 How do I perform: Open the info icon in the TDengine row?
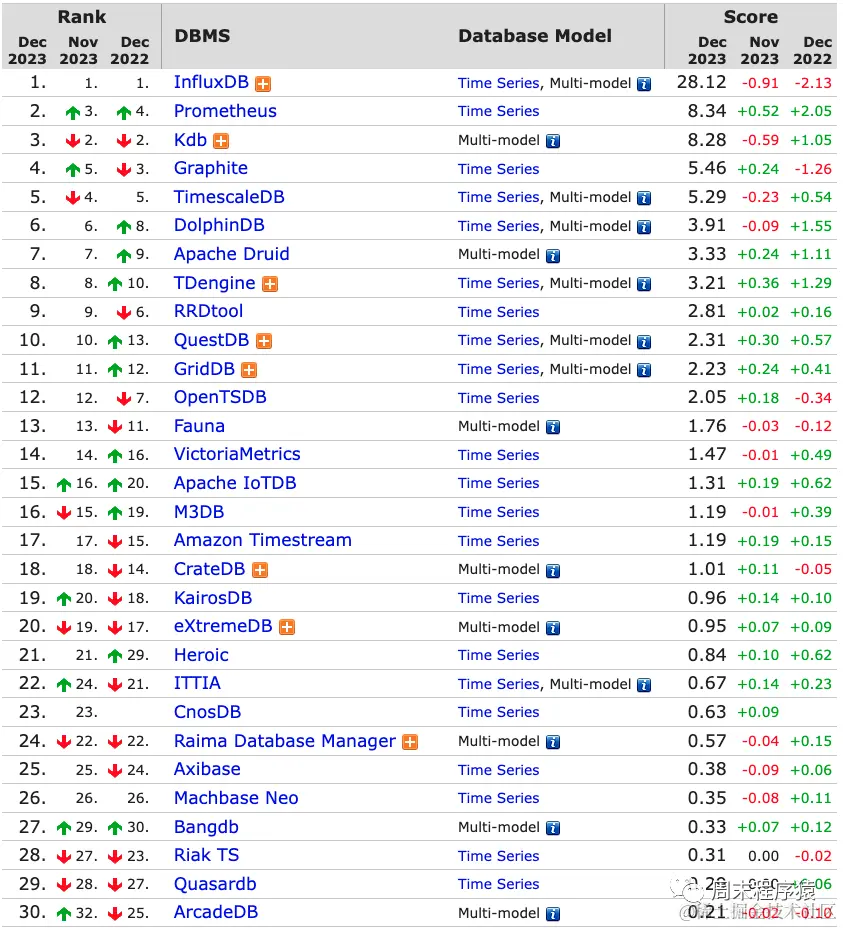coord(644,284)
